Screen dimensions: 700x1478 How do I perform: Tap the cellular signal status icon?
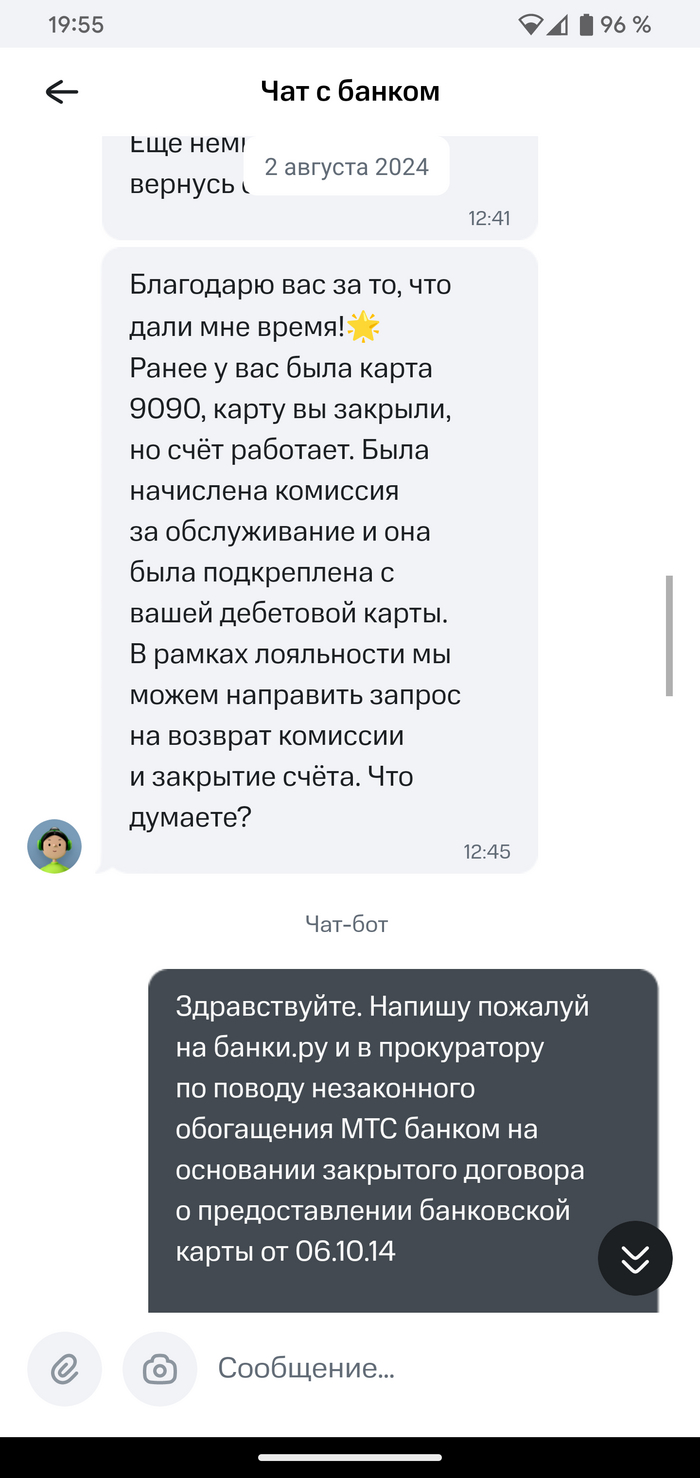tap(558, 25)
